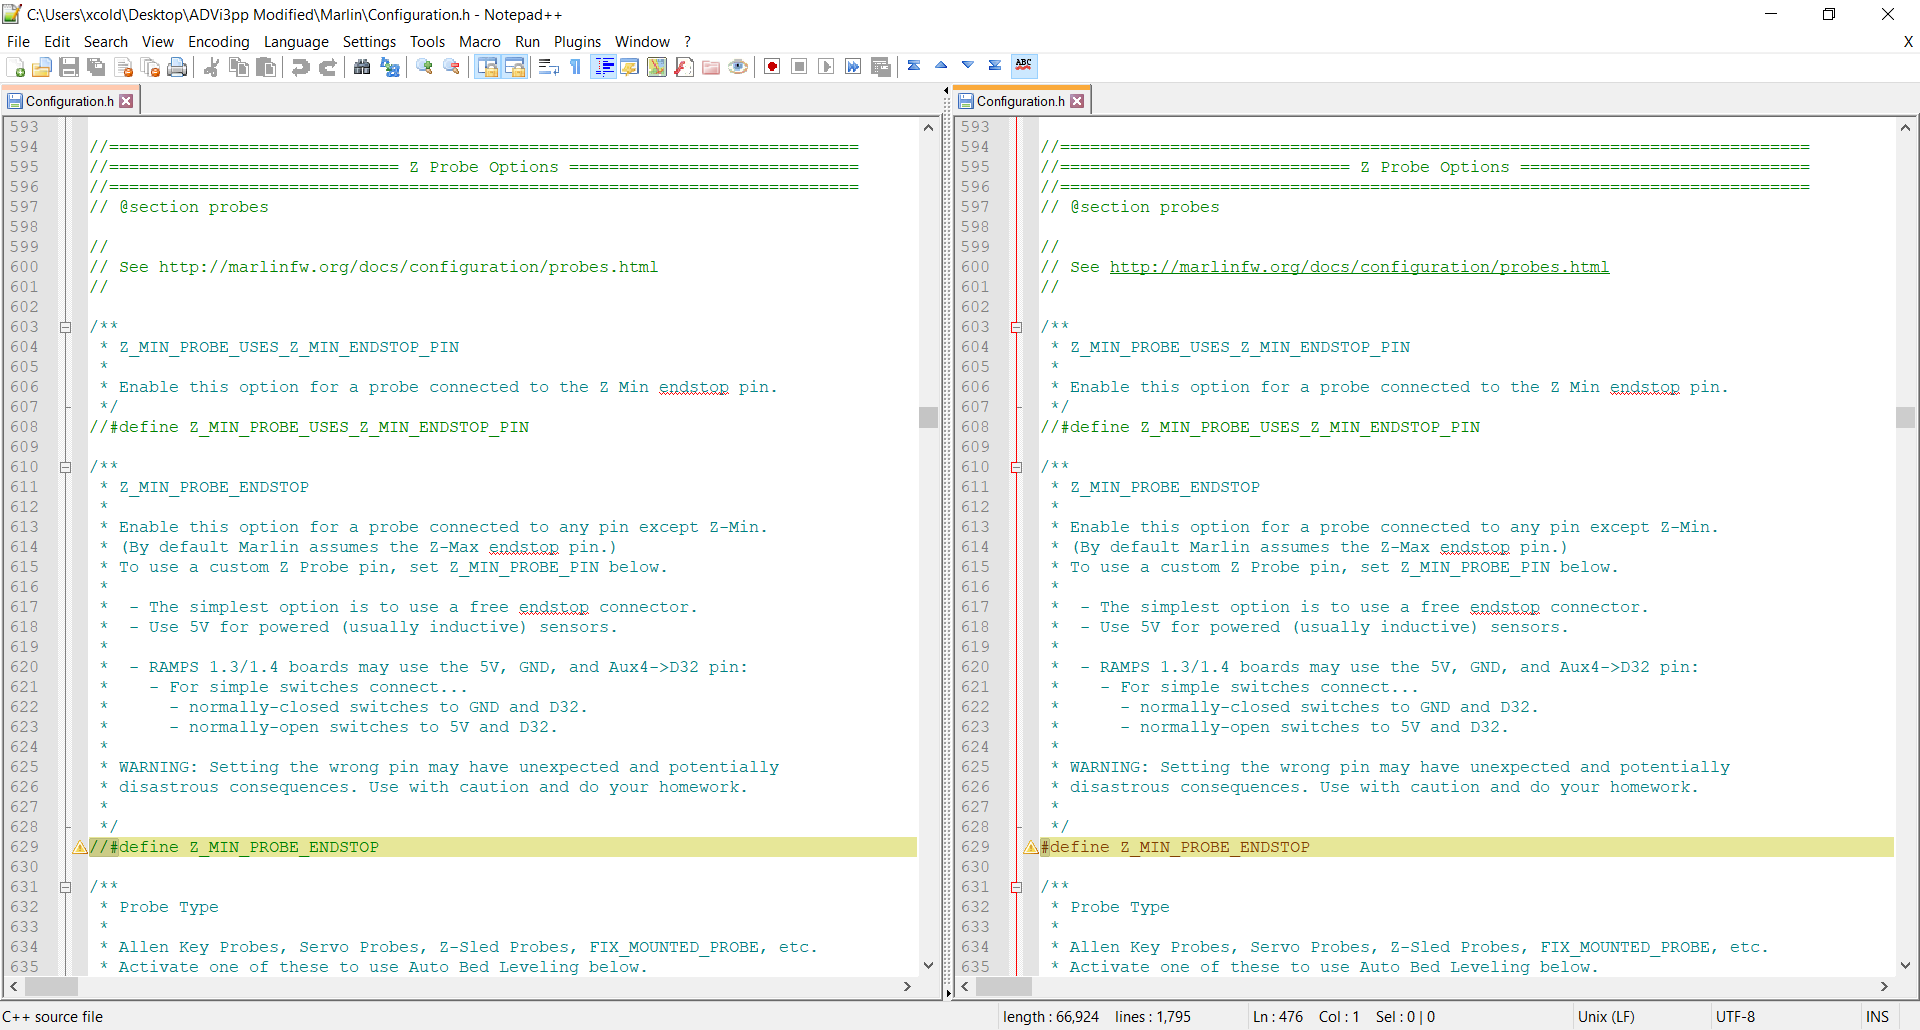
Task: Click the Zoom In magnifier icon
Action: (425, 67)
